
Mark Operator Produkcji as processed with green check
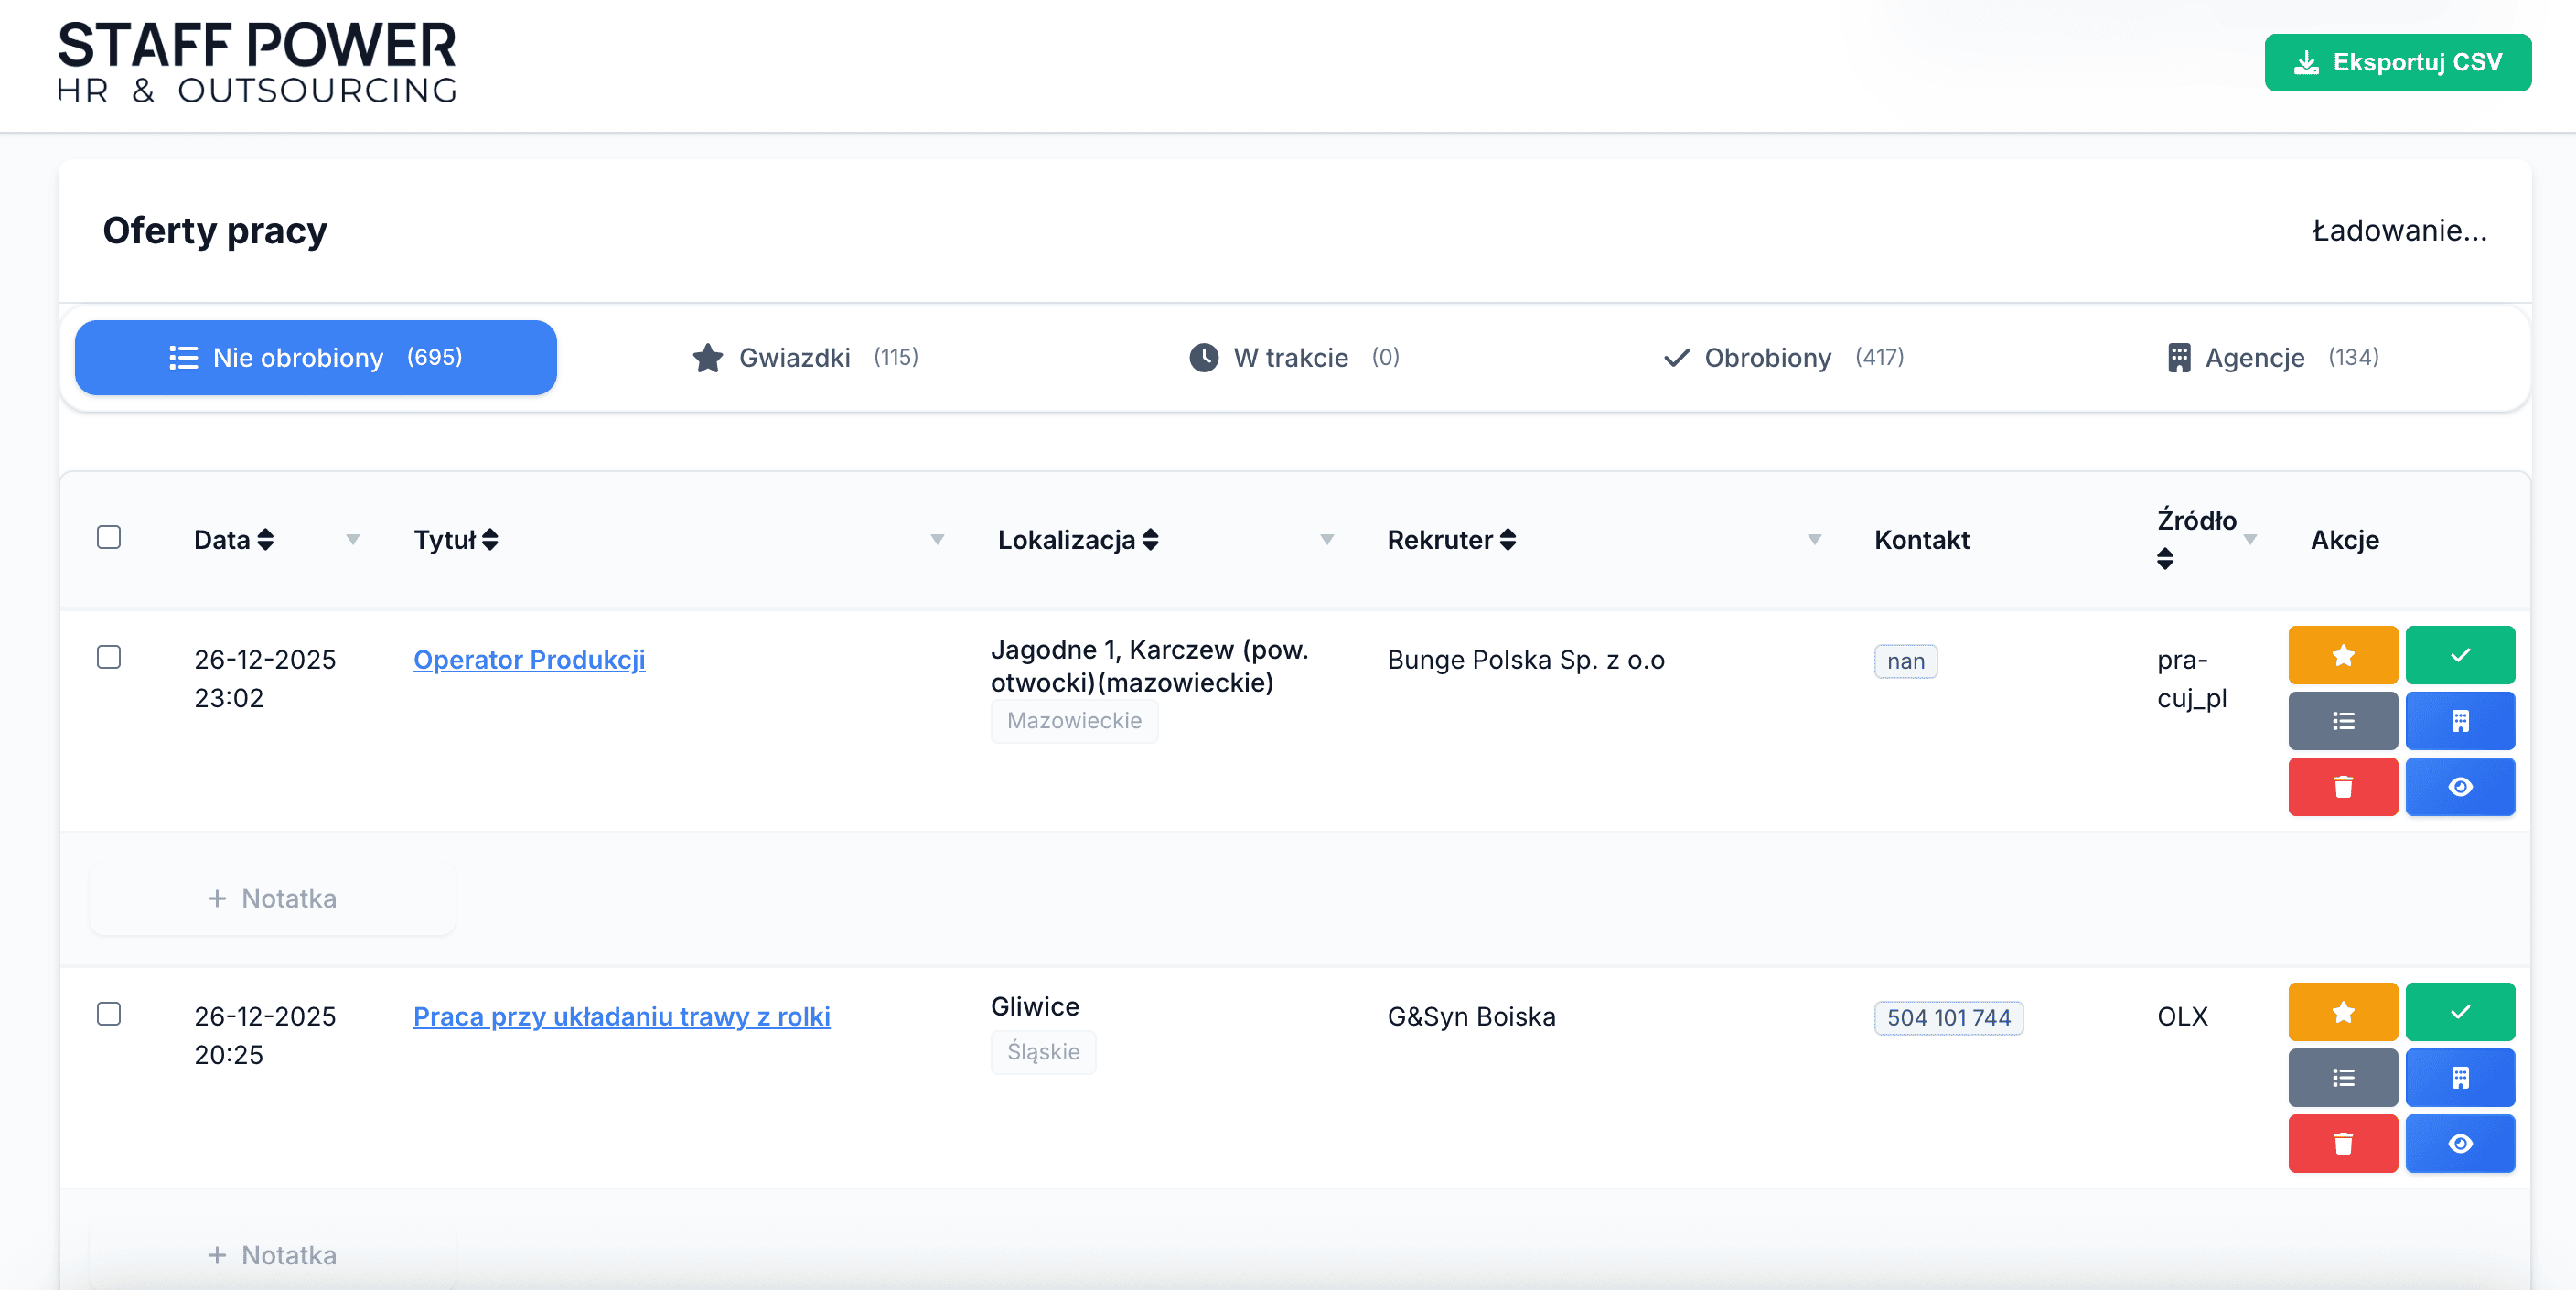(2461, 655)
